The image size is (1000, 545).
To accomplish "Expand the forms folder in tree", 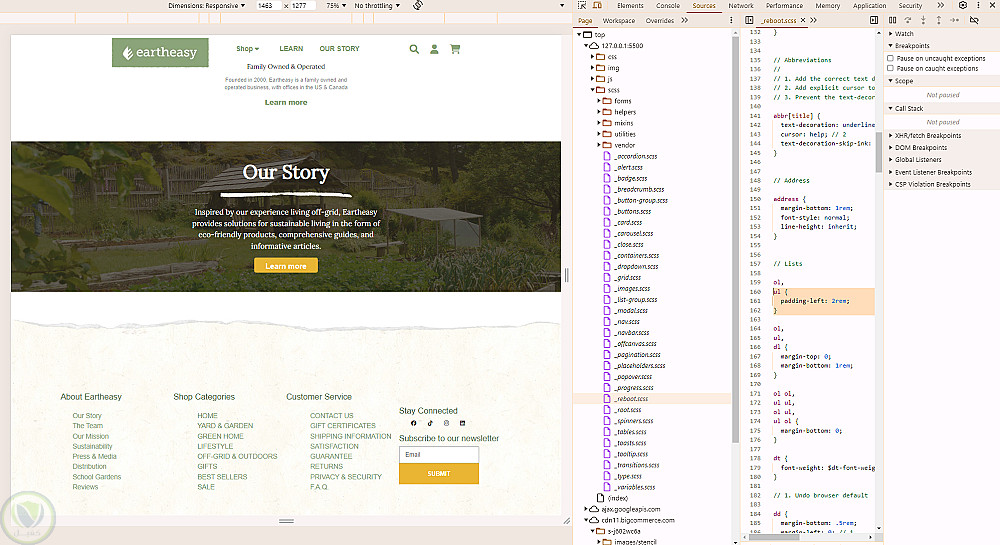I will (x=599, y=101).
